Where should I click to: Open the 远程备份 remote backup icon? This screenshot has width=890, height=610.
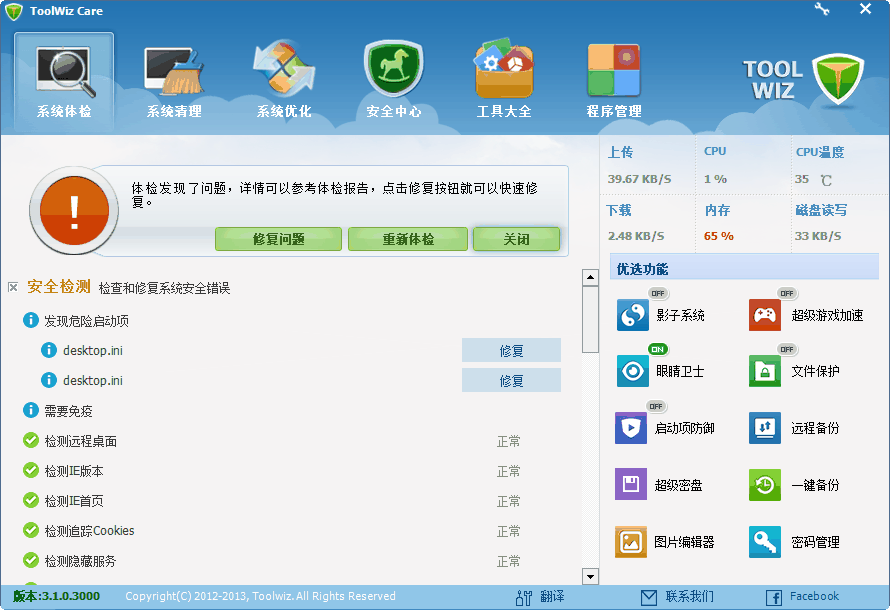[765, 428]
